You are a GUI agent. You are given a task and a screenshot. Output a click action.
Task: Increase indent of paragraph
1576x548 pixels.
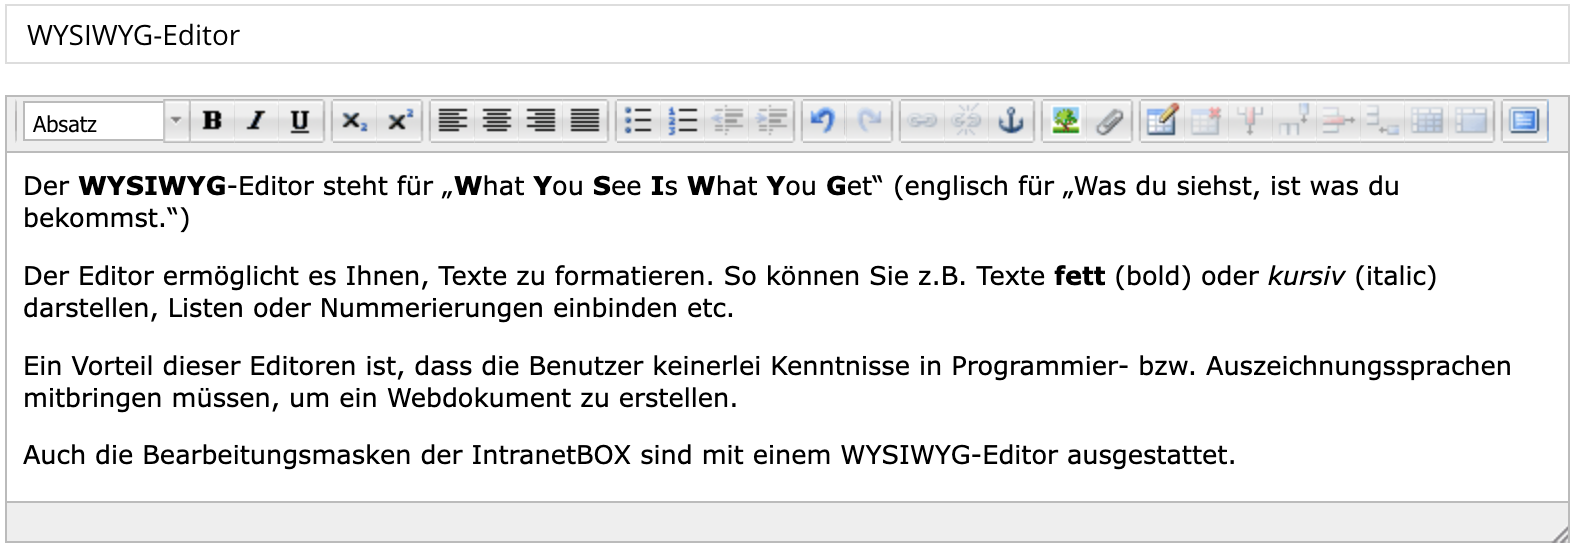[772, 121]
